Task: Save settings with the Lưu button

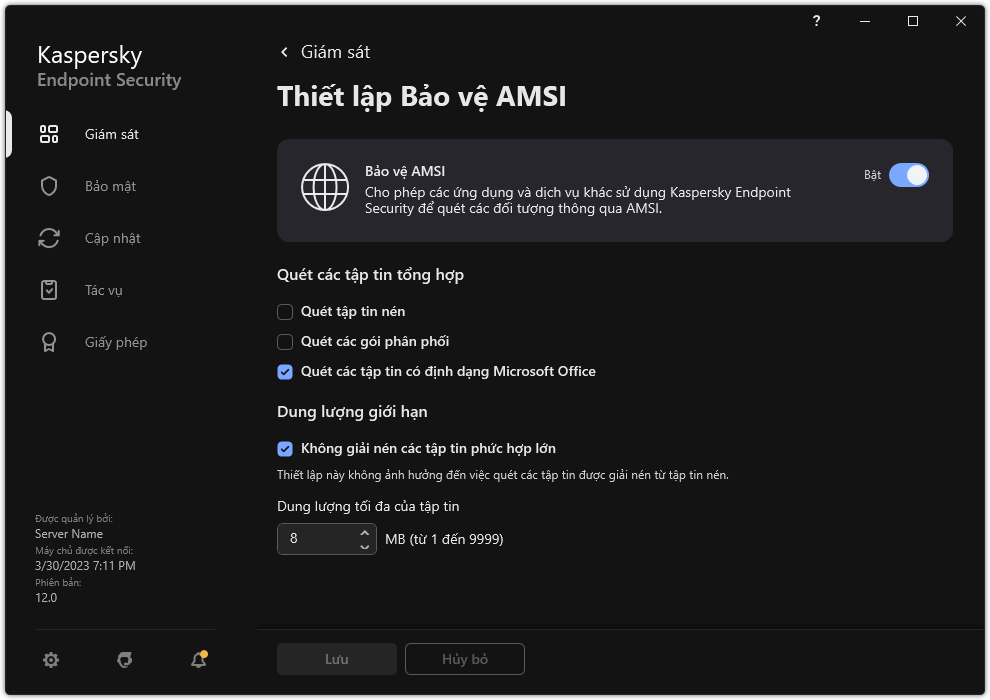Action: (336, 658)
